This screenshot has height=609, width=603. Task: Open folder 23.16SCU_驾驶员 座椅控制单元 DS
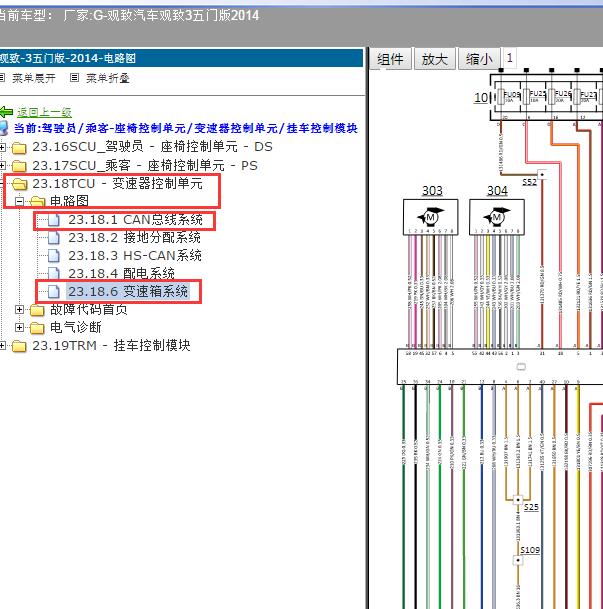152,147
